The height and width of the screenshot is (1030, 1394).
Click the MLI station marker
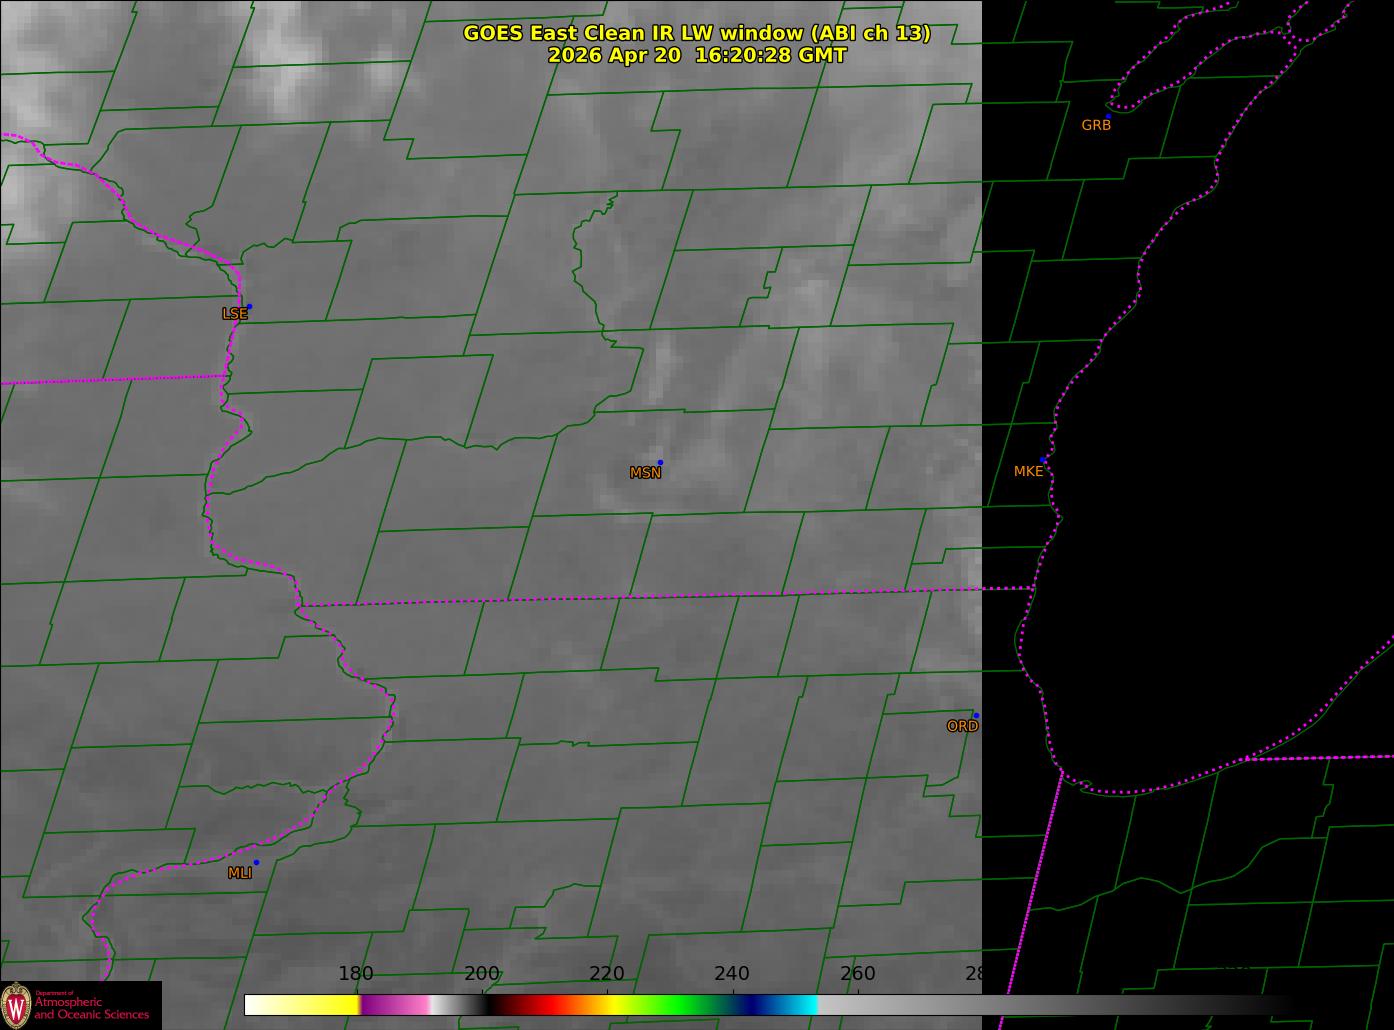pos(256,862)
